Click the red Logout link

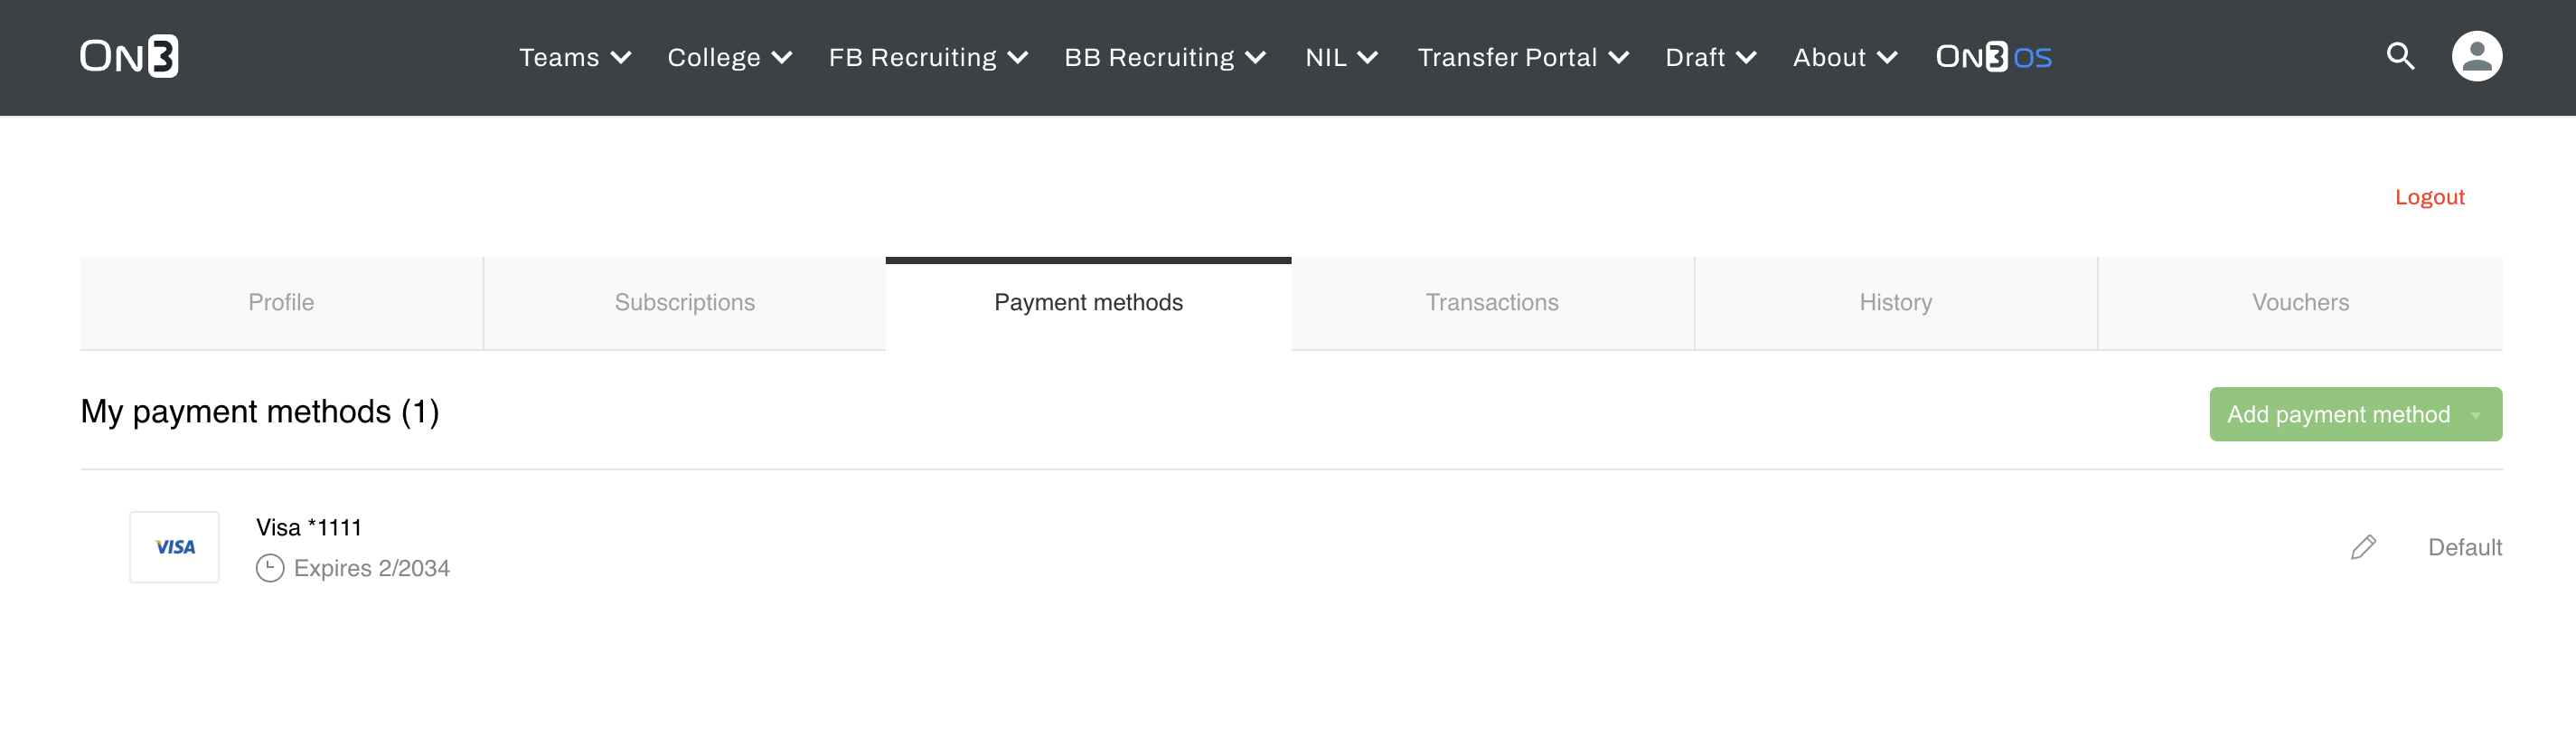coord(2429,197)
